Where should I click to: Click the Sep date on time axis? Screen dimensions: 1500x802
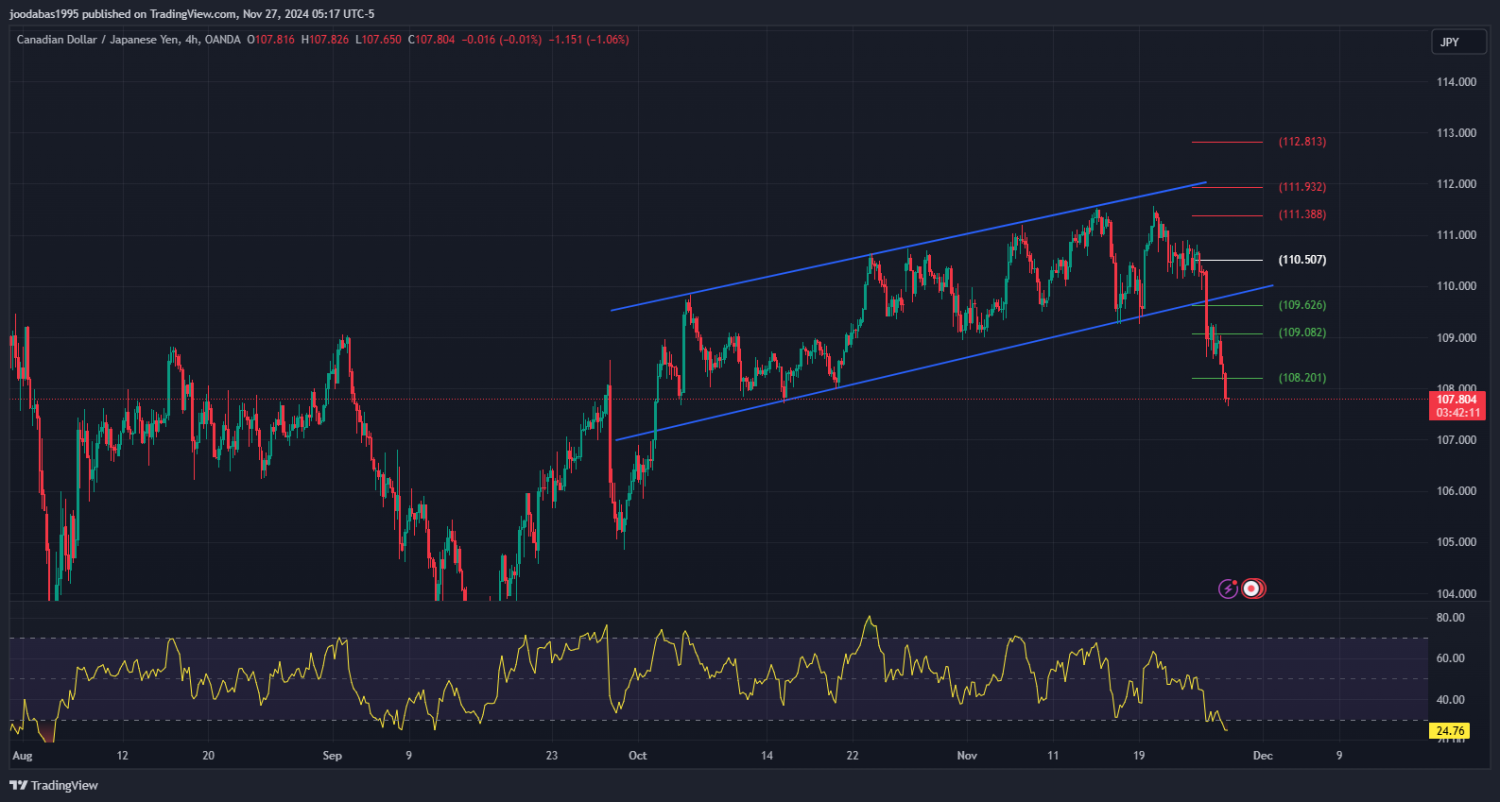(x=333, y=757)
